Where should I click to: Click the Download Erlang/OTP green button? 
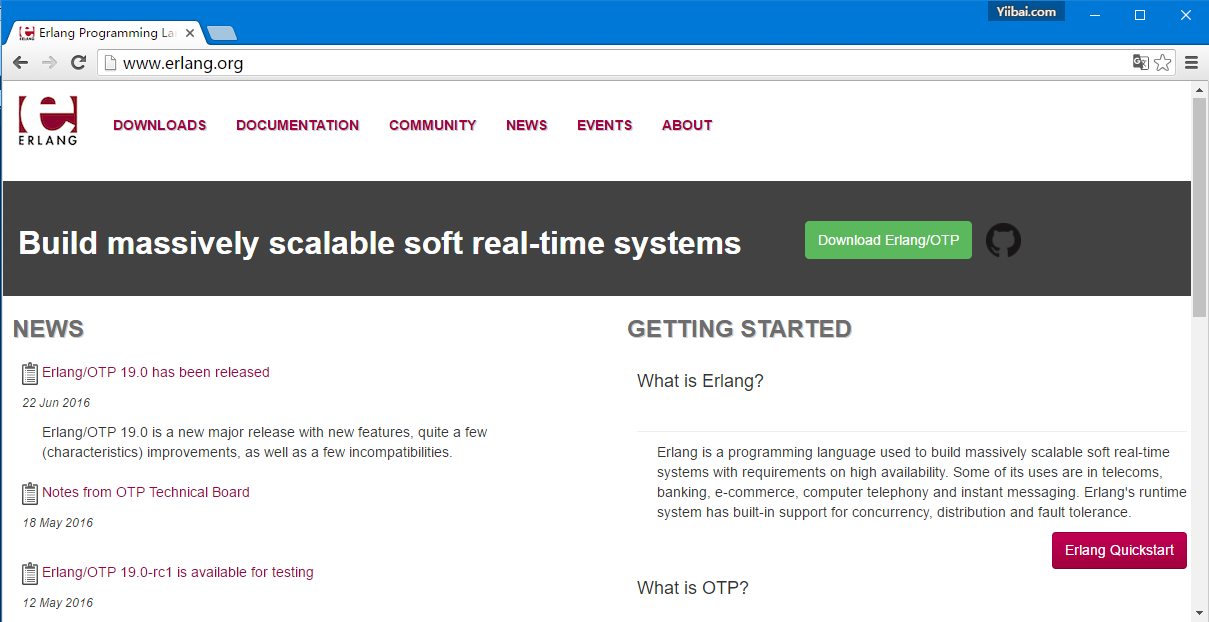pos(888,240)
